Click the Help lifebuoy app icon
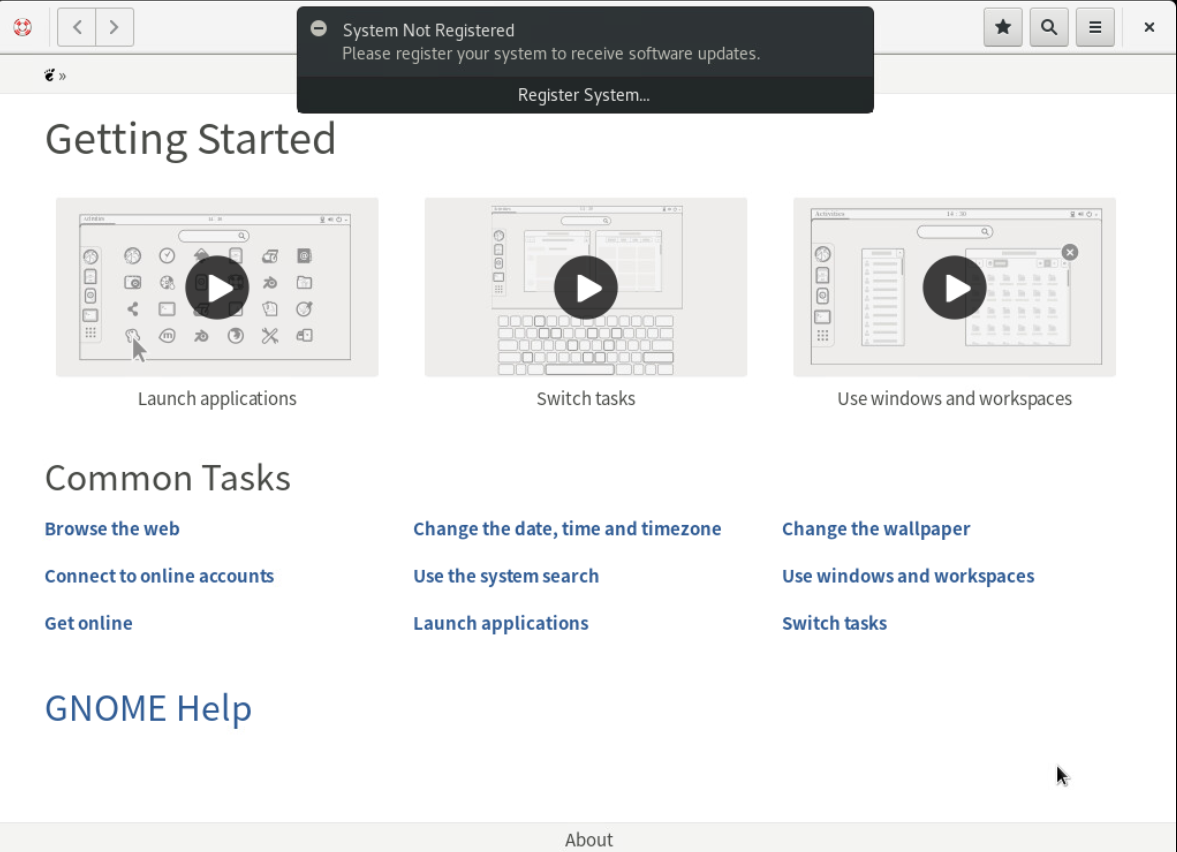 pyautogui.click(x=22, y=28)
